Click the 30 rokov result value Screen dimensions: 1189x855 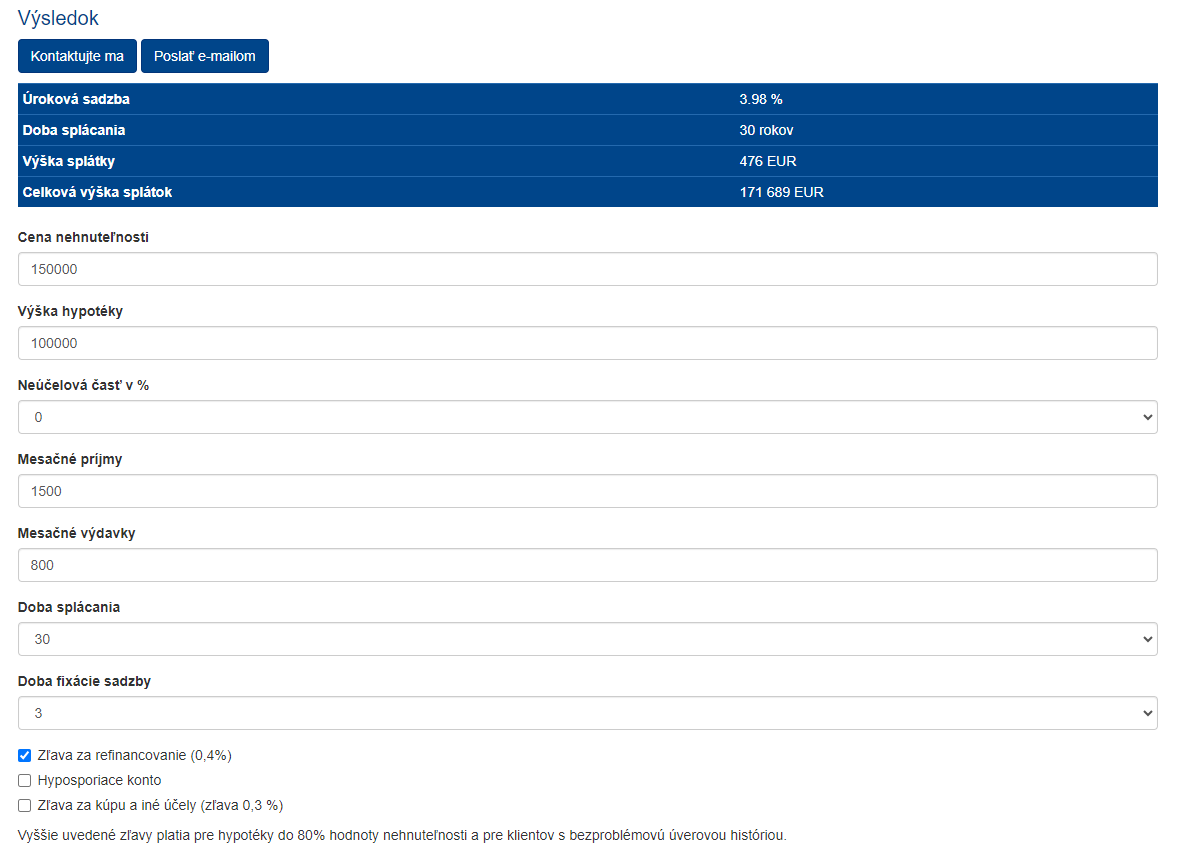[766, 130]
